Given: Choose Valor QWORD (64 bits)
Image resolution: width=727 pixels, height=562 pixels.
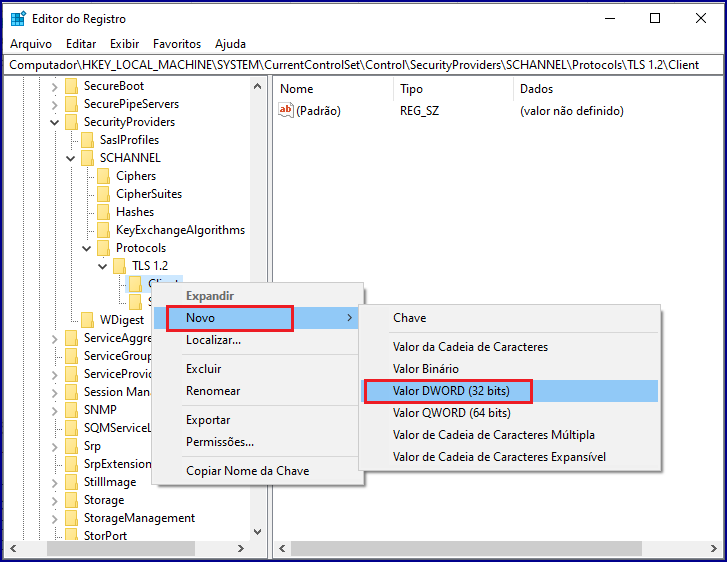Looking at the screenshot, I should (x=509, y=413).
